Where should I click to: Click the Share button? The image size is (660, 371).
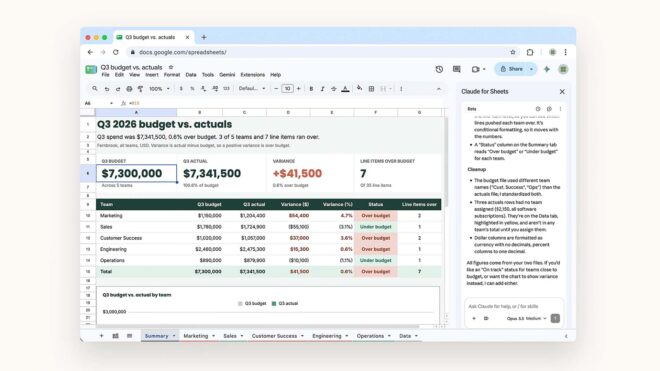511,69
